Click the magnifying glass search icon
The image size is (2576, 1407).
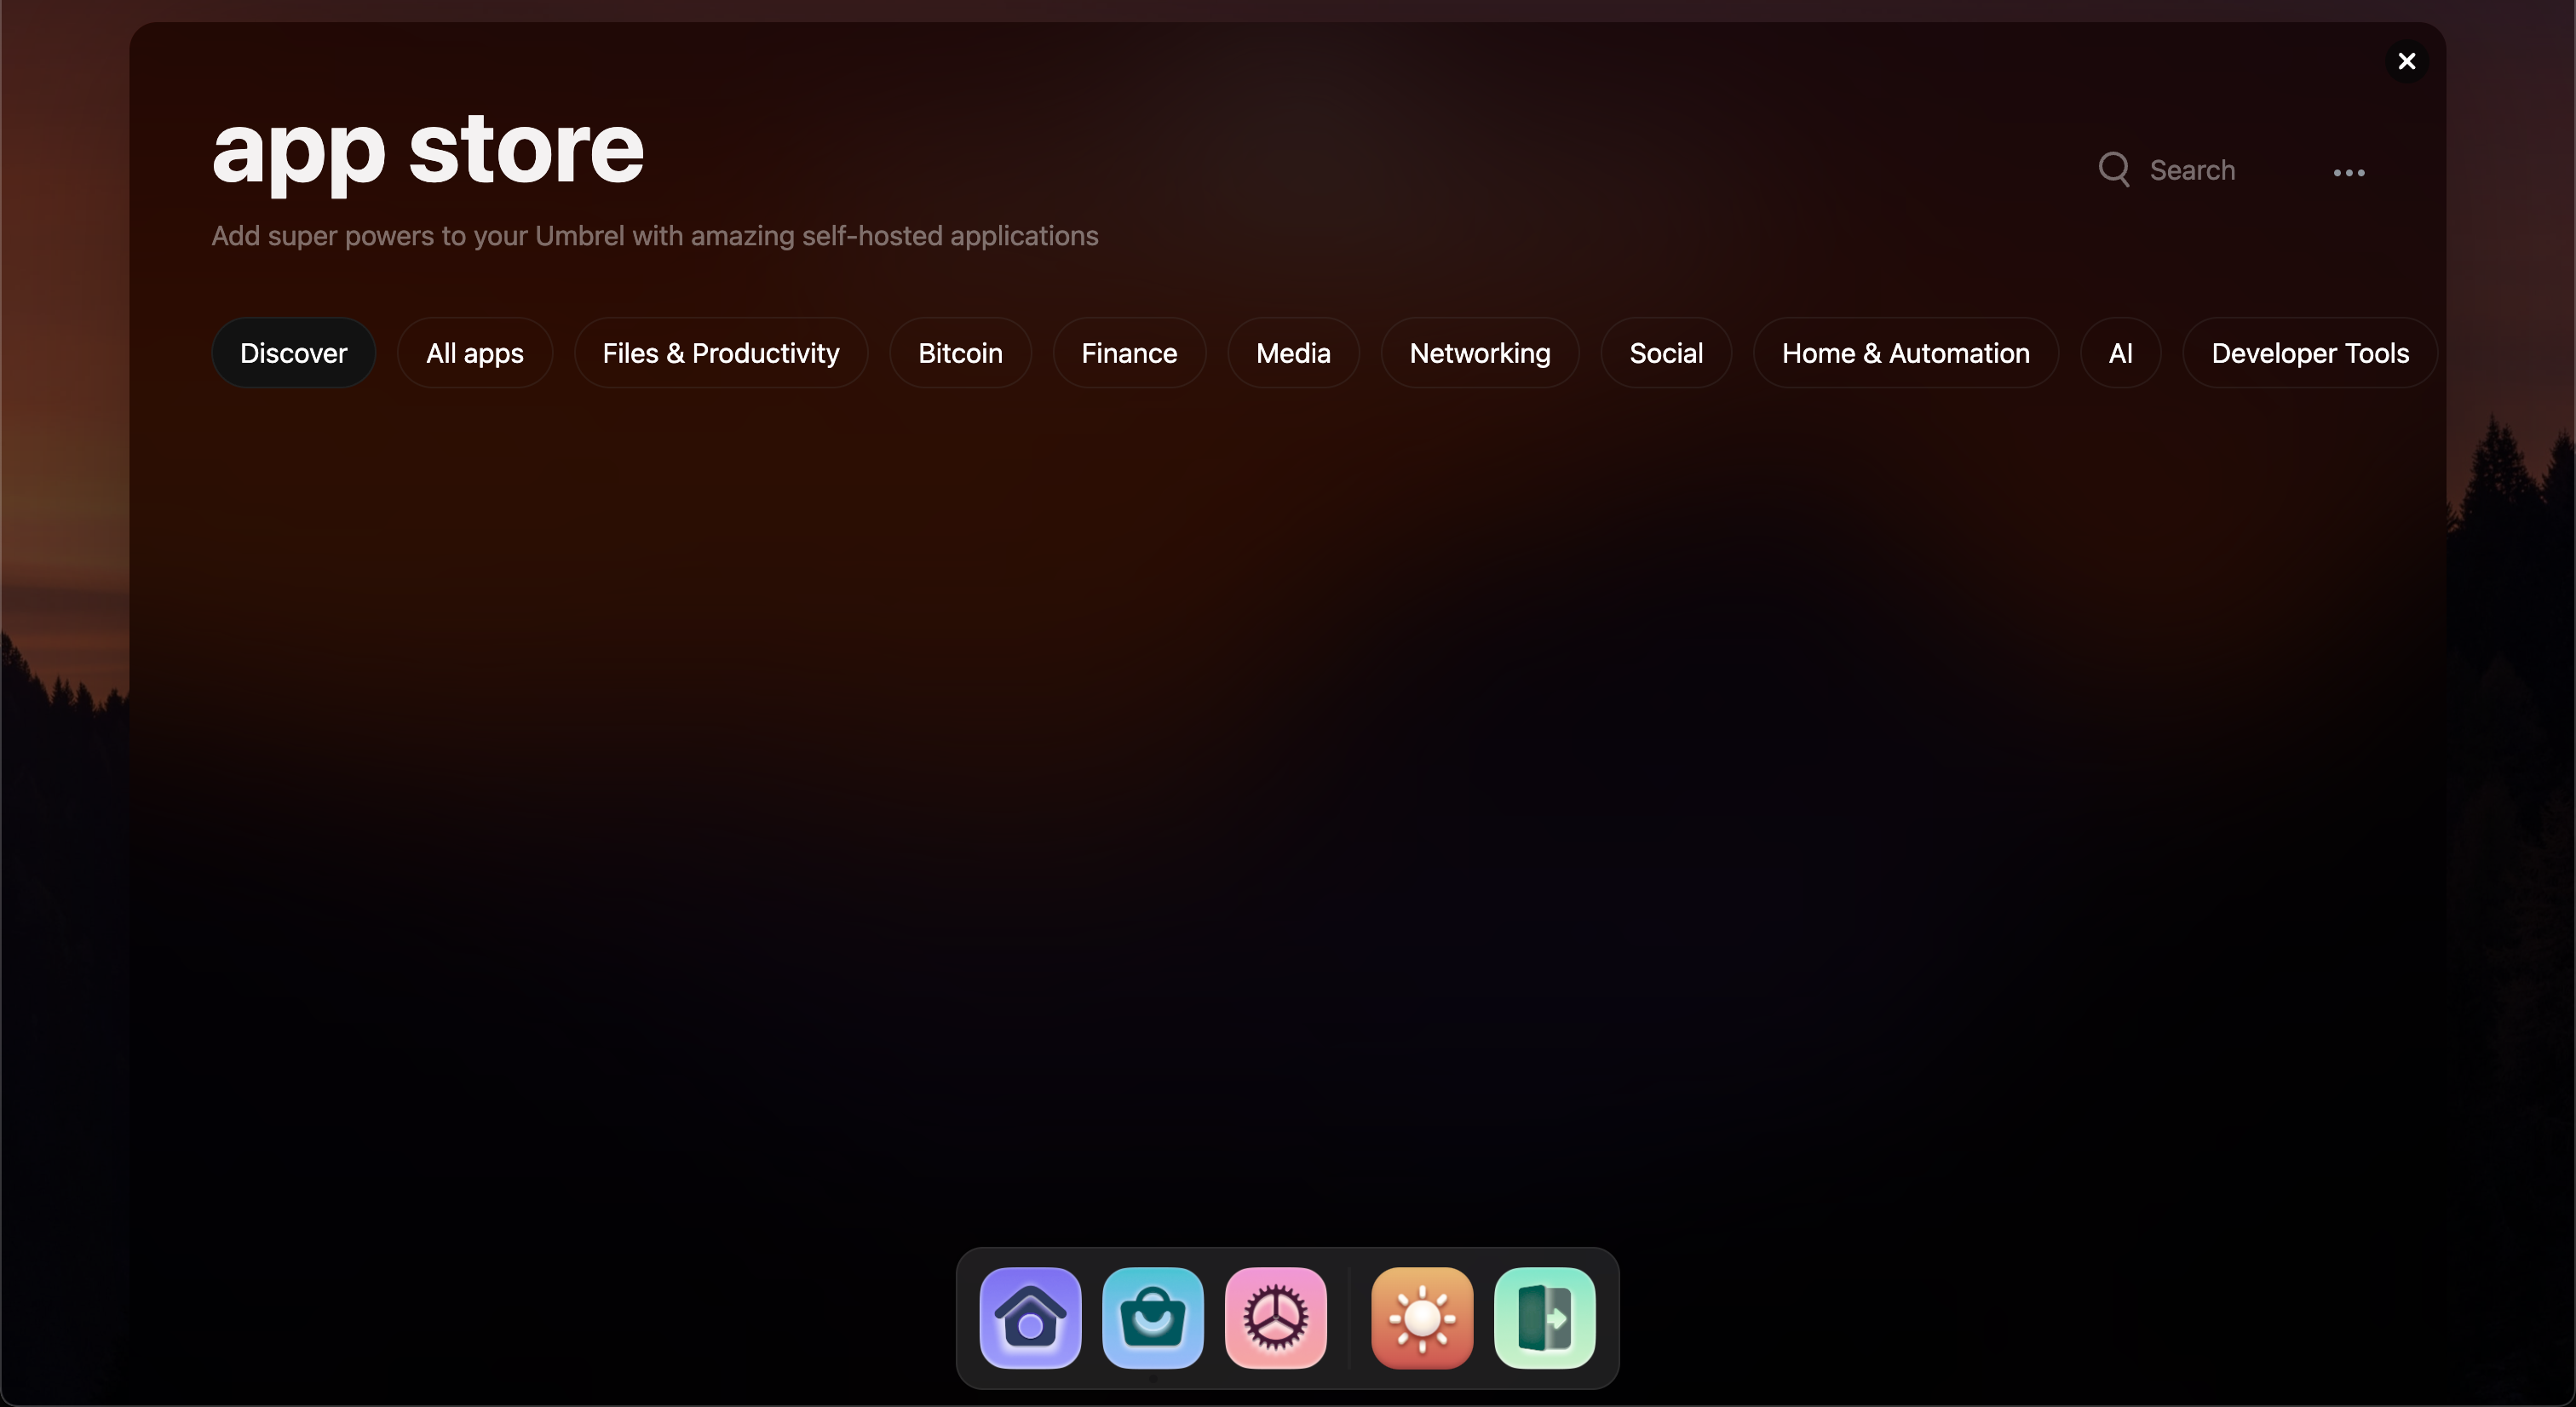tap(2114, 169)
